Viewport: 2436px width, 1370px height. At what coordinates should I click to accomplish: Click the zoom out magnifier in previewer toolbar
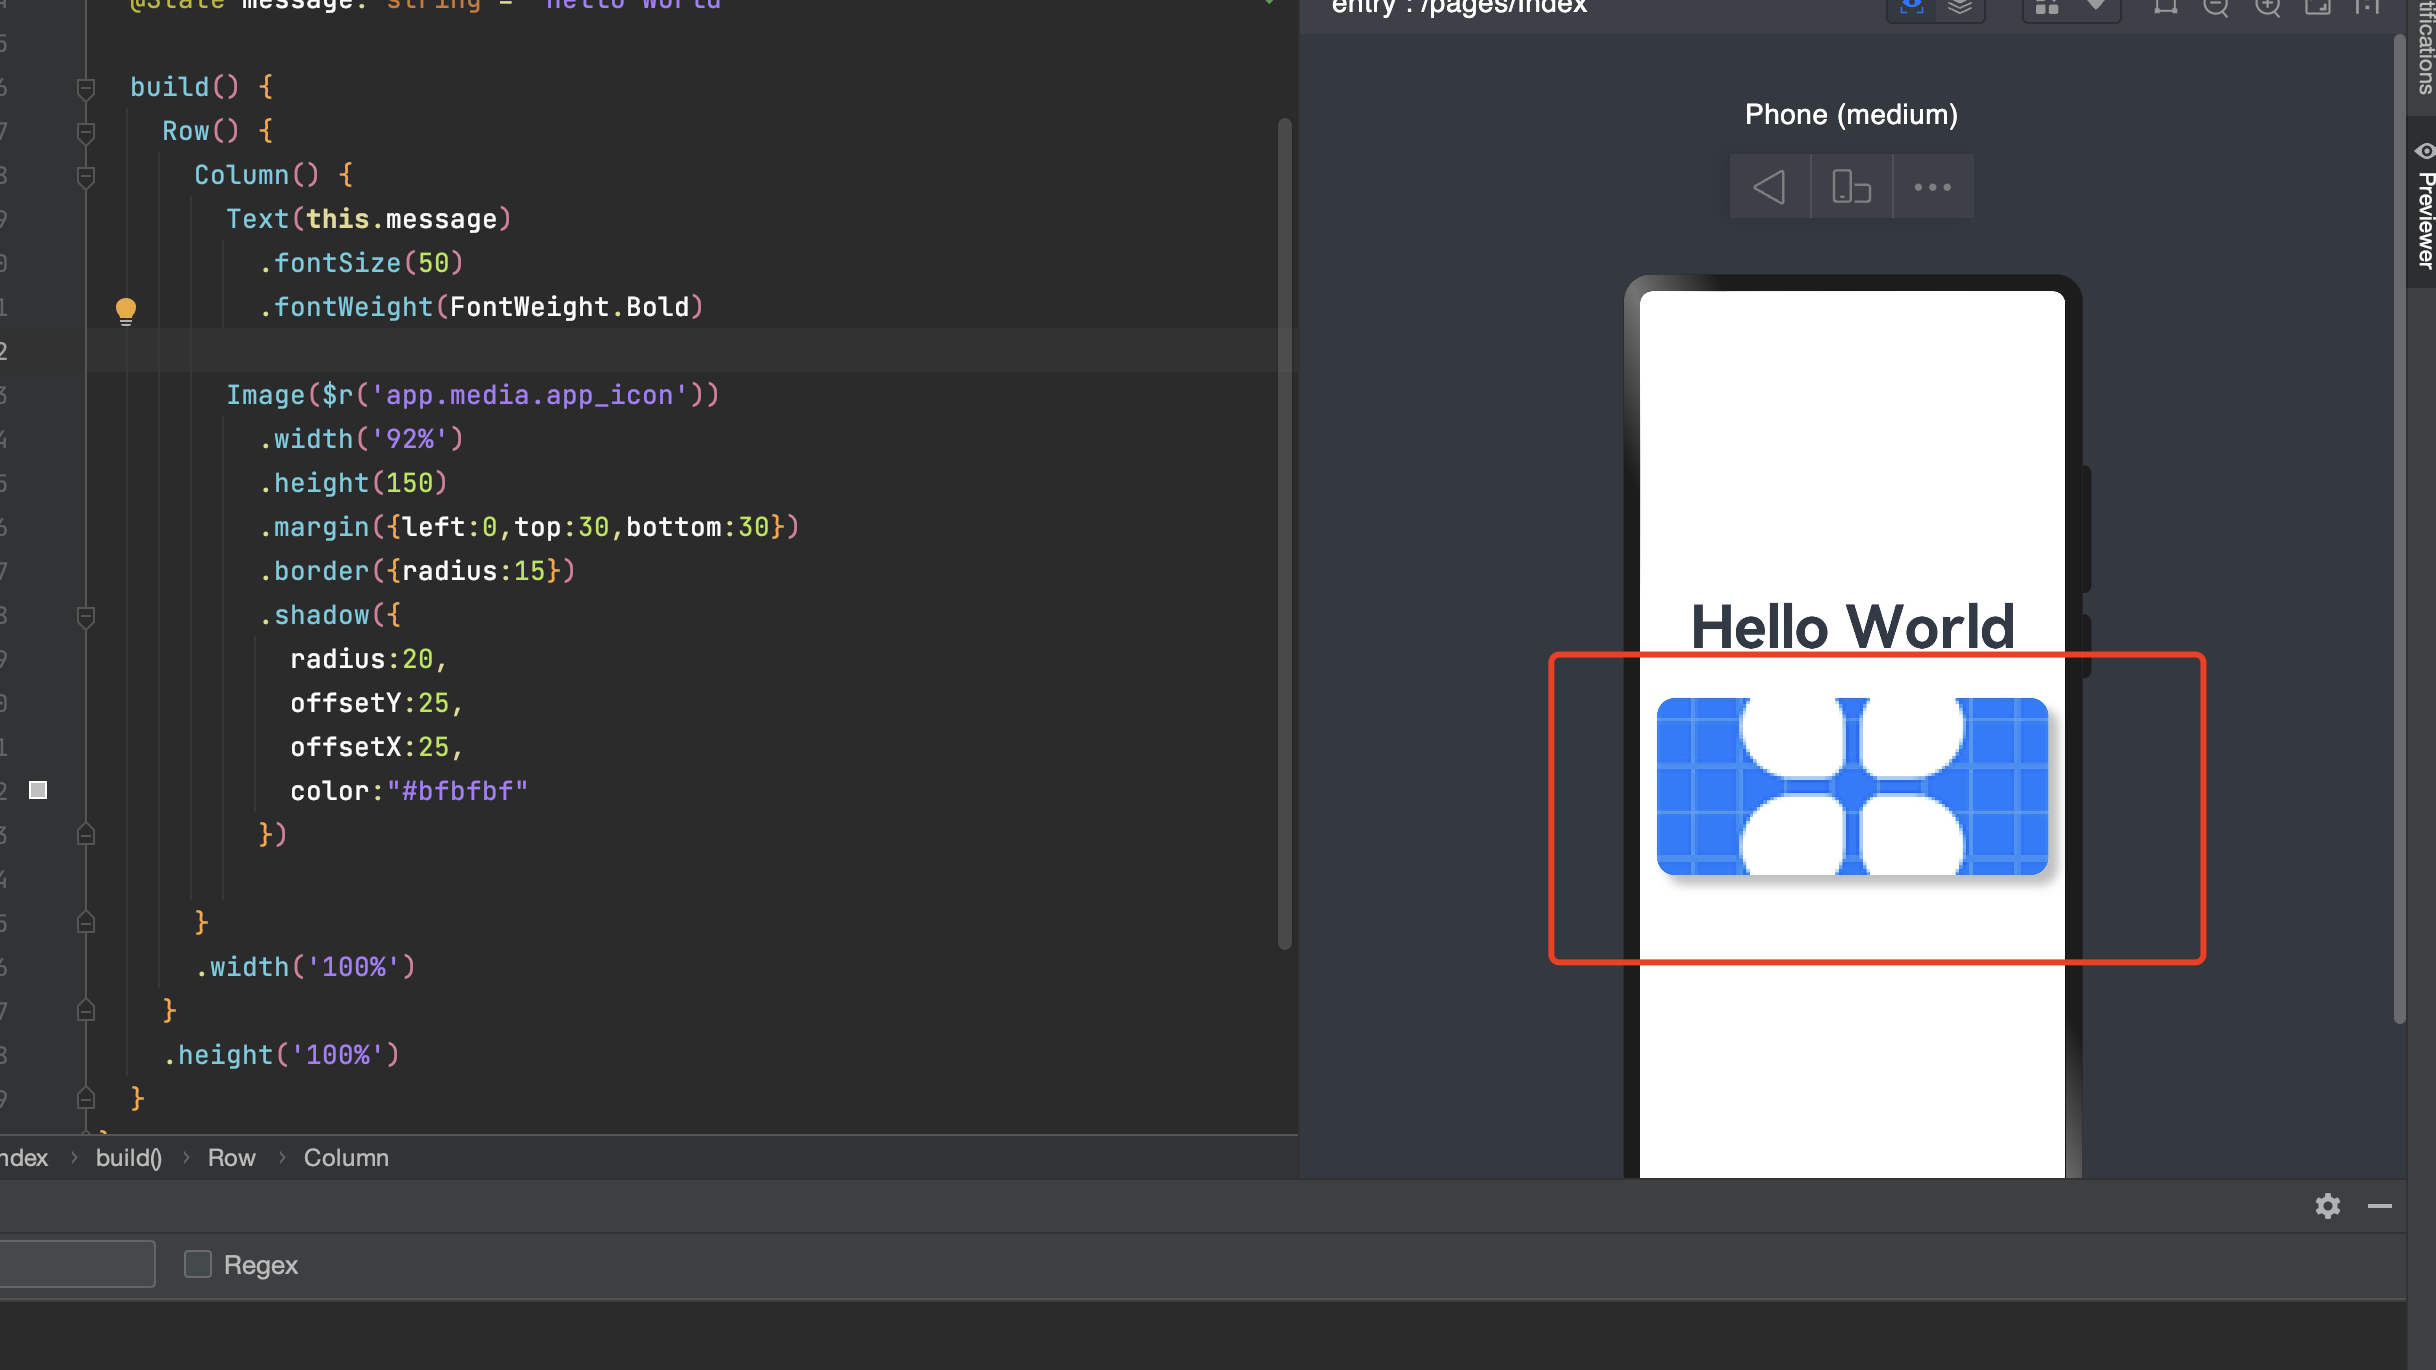click(x=2216, y=8)
